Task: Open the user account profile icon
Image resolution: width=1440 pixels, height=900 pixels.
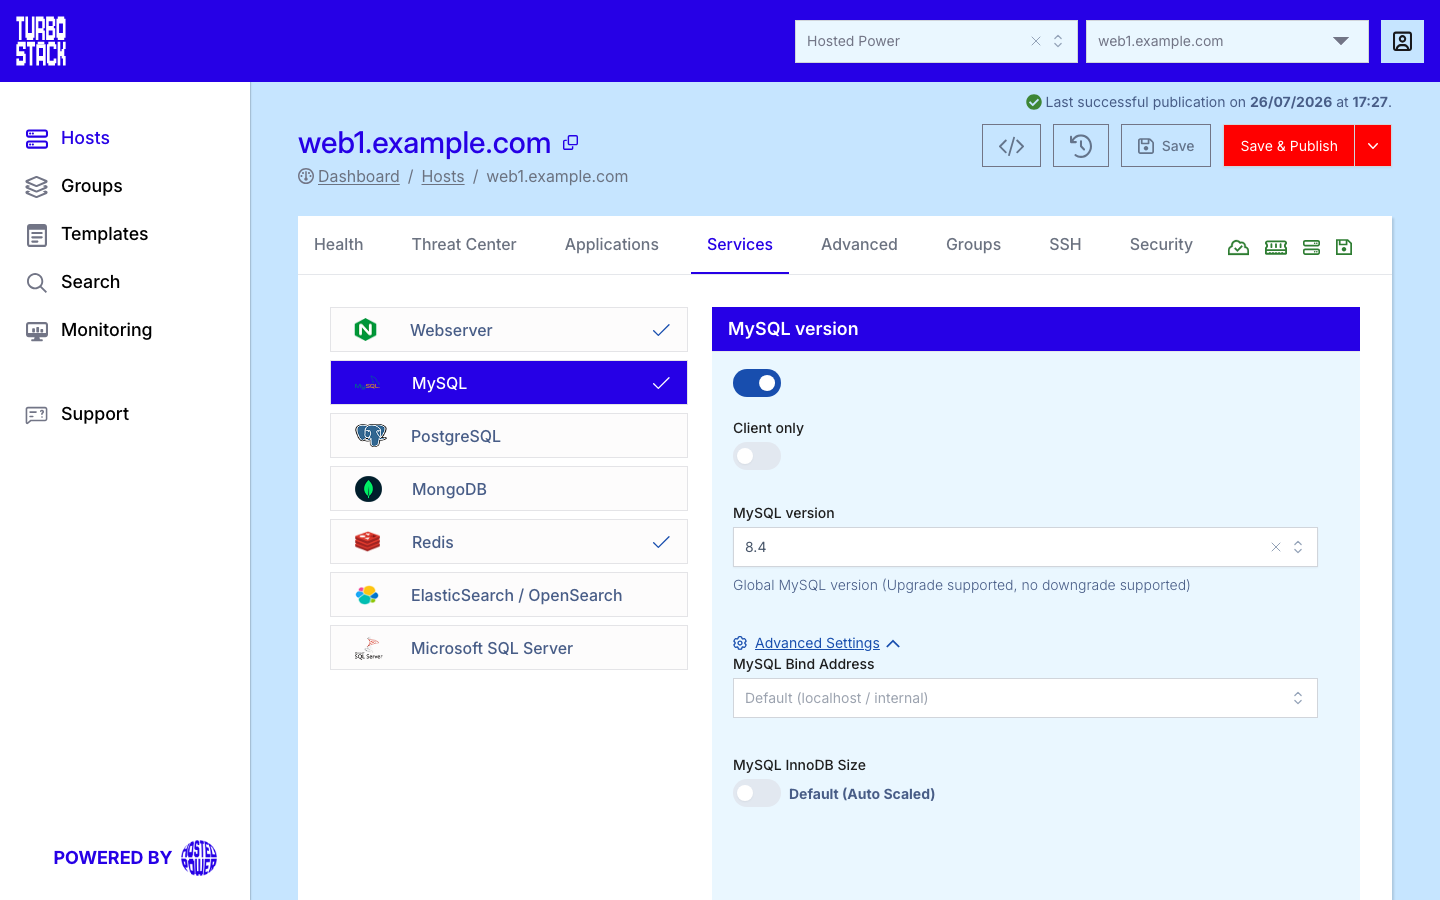Action: tap(1402, 41)
